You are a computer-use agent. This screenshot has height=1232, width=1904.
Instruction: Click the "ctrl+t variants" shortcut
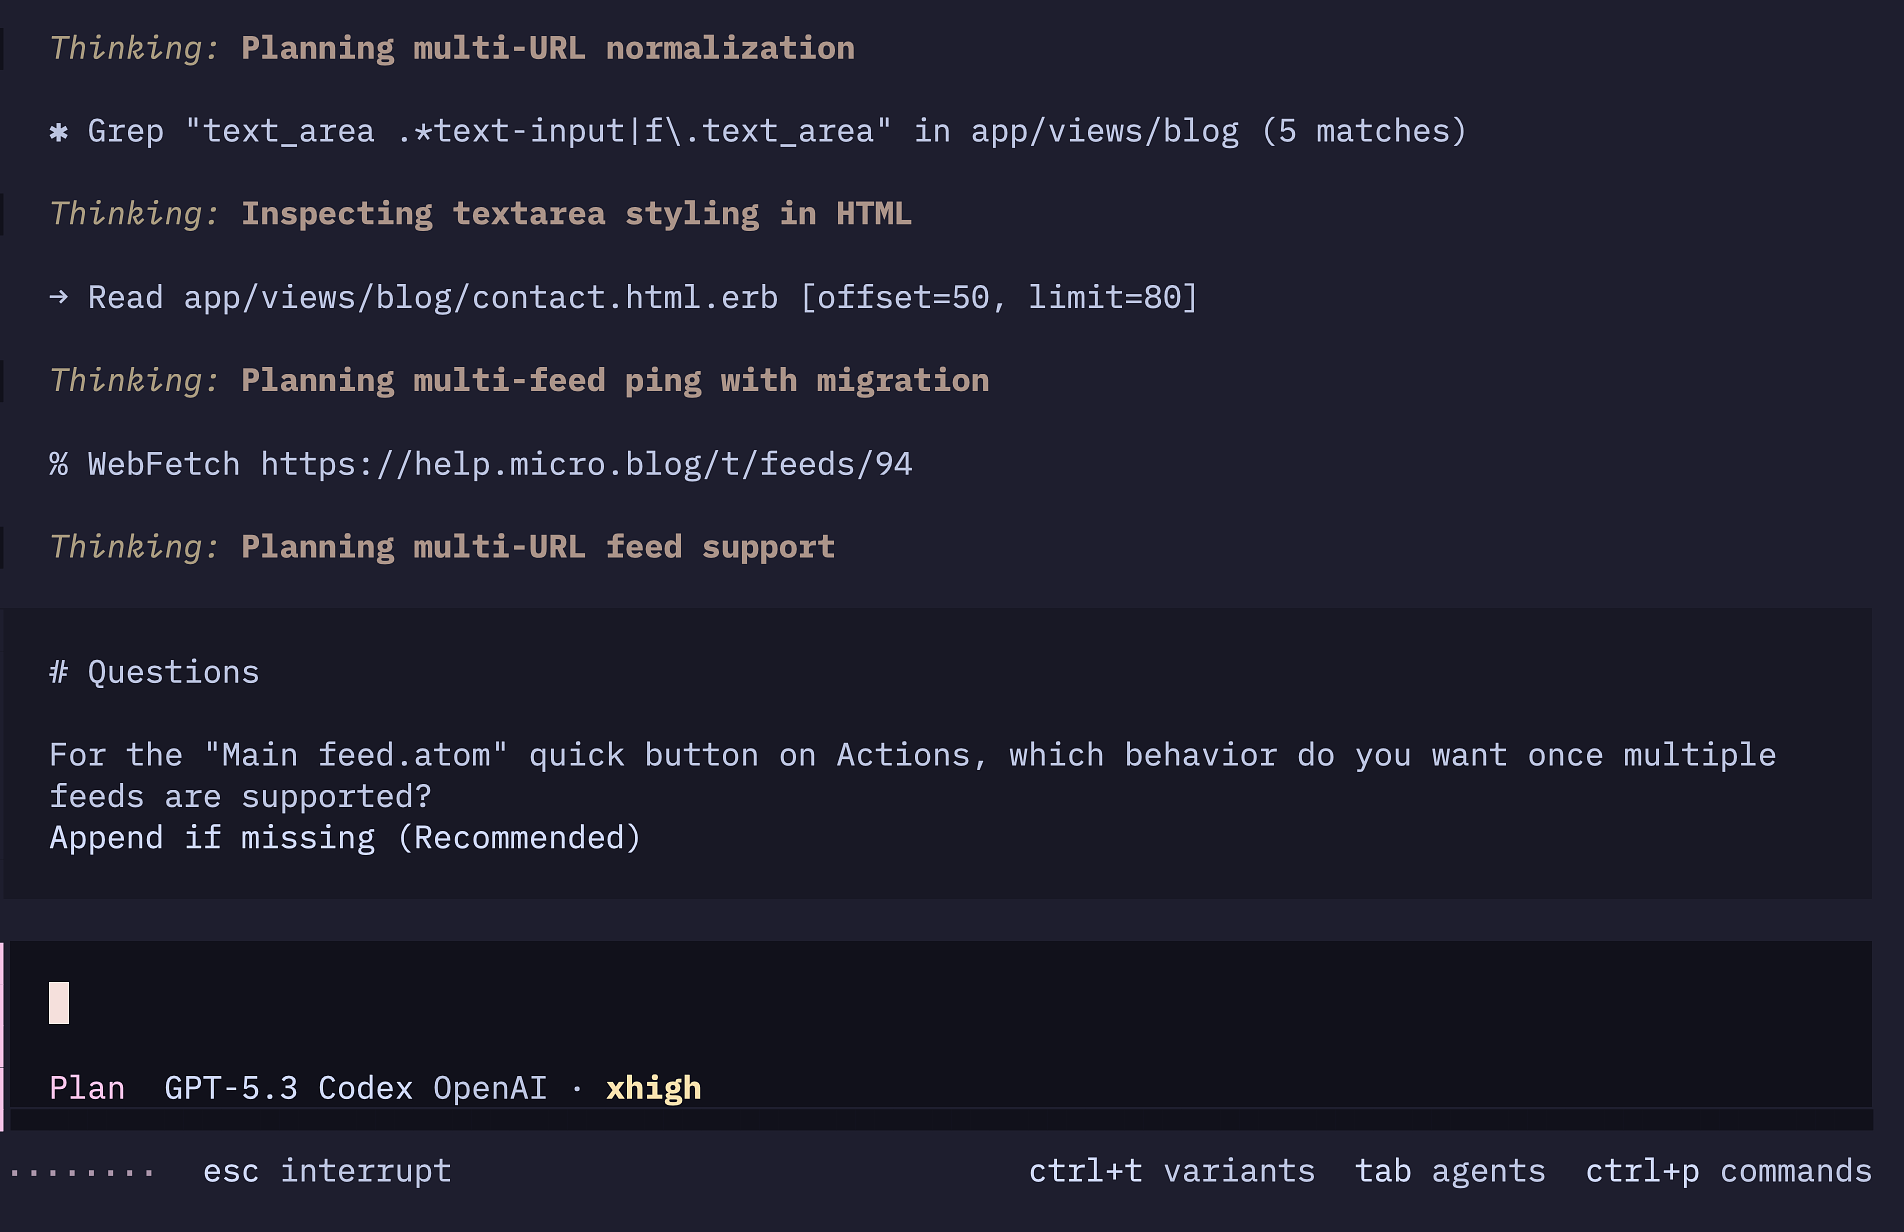tap(1171, 1171)
